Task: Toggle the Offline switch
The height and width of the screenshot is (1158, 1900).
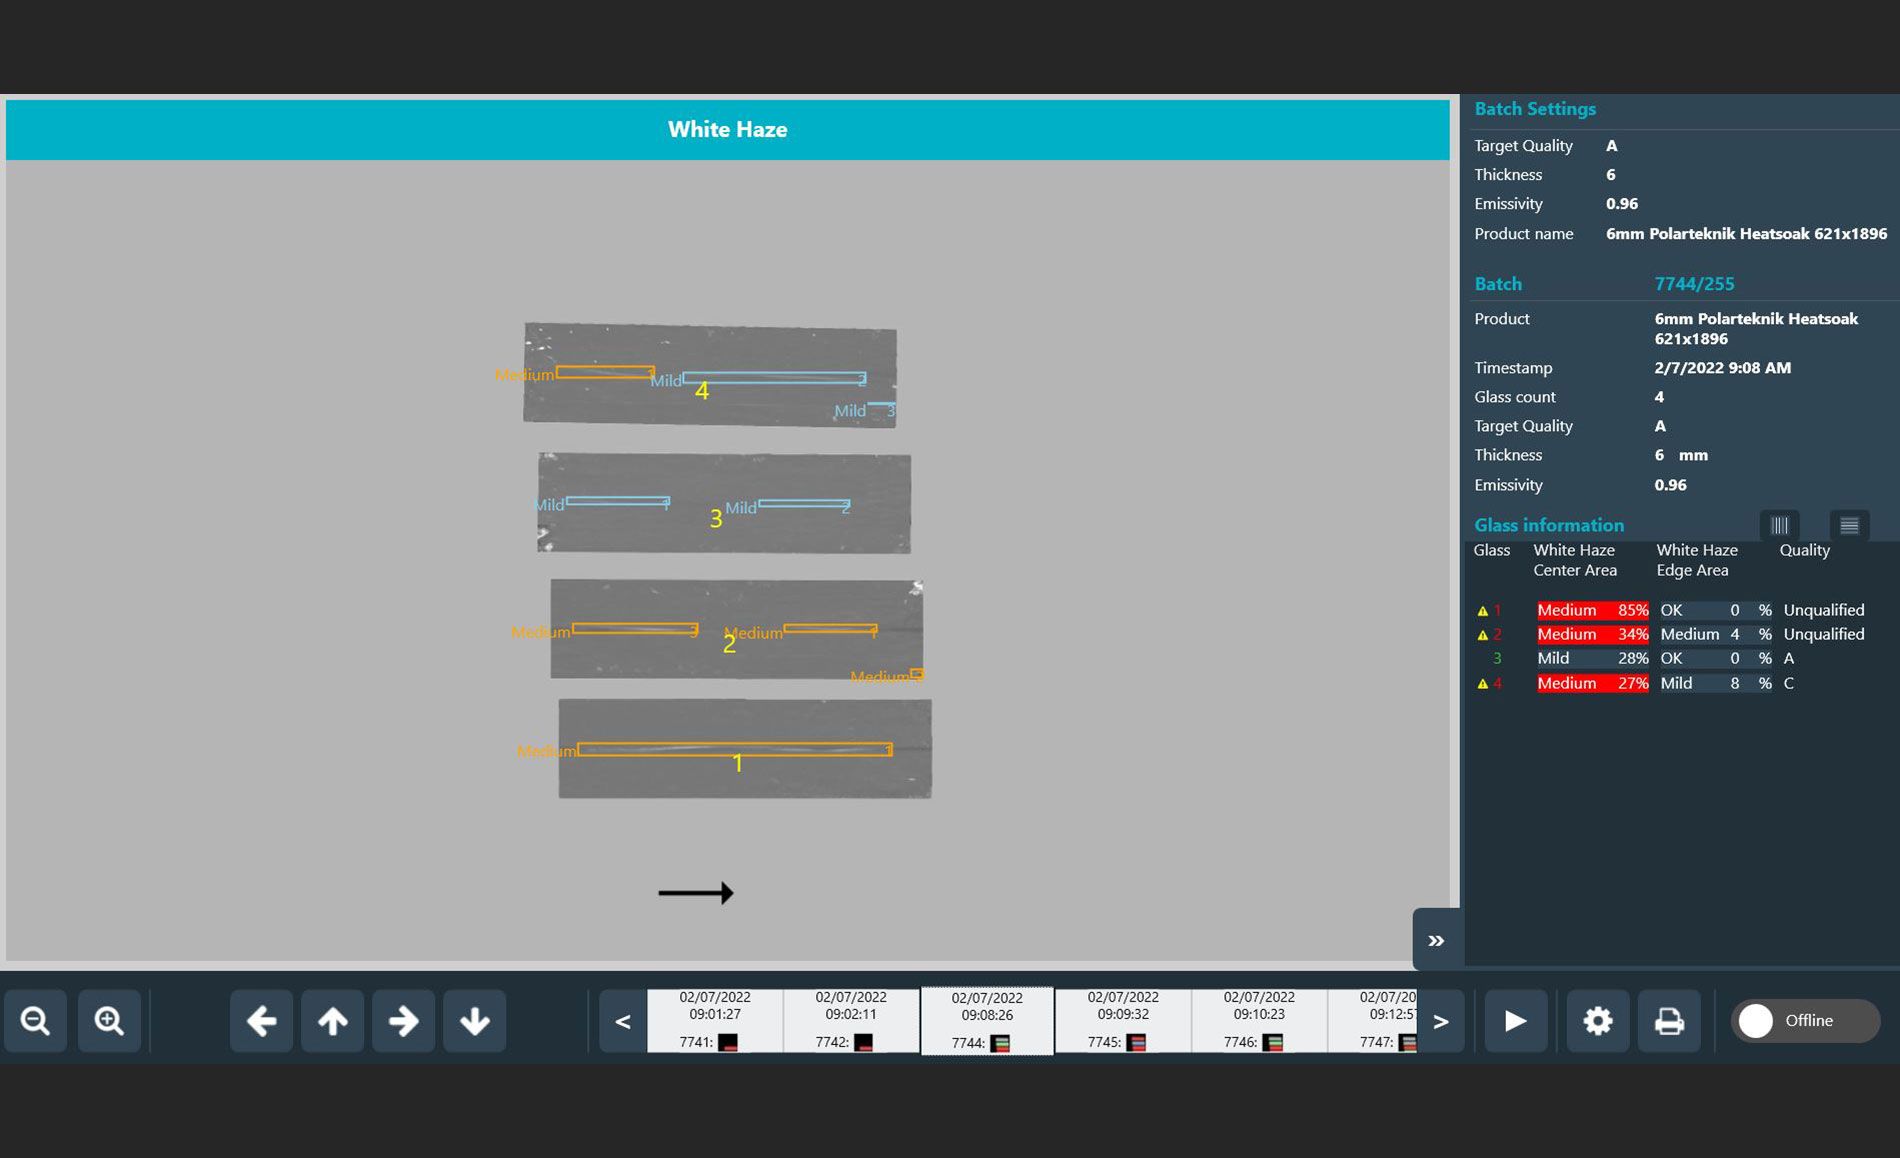Action: (1805, 1021)
